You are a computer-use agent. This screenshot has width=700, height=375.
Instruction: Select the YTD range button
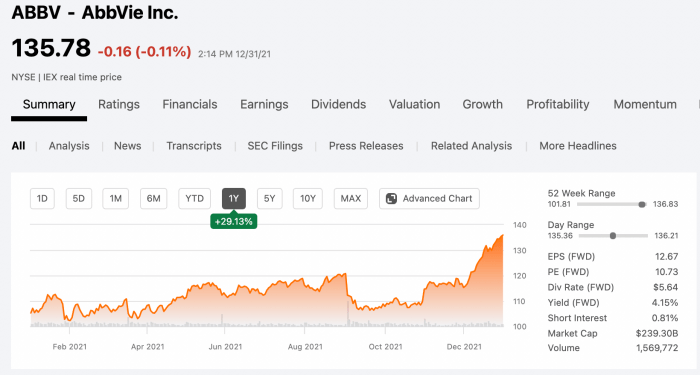[x=195, y=199]
